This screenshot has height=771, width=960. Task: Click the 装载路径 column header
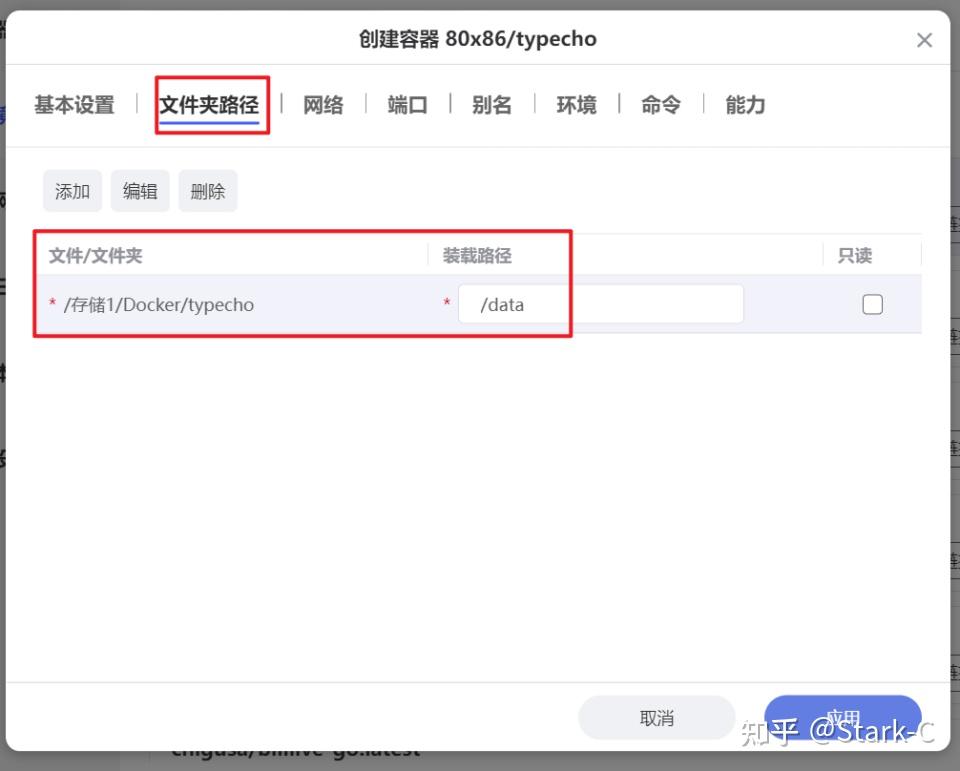point(480,255)
